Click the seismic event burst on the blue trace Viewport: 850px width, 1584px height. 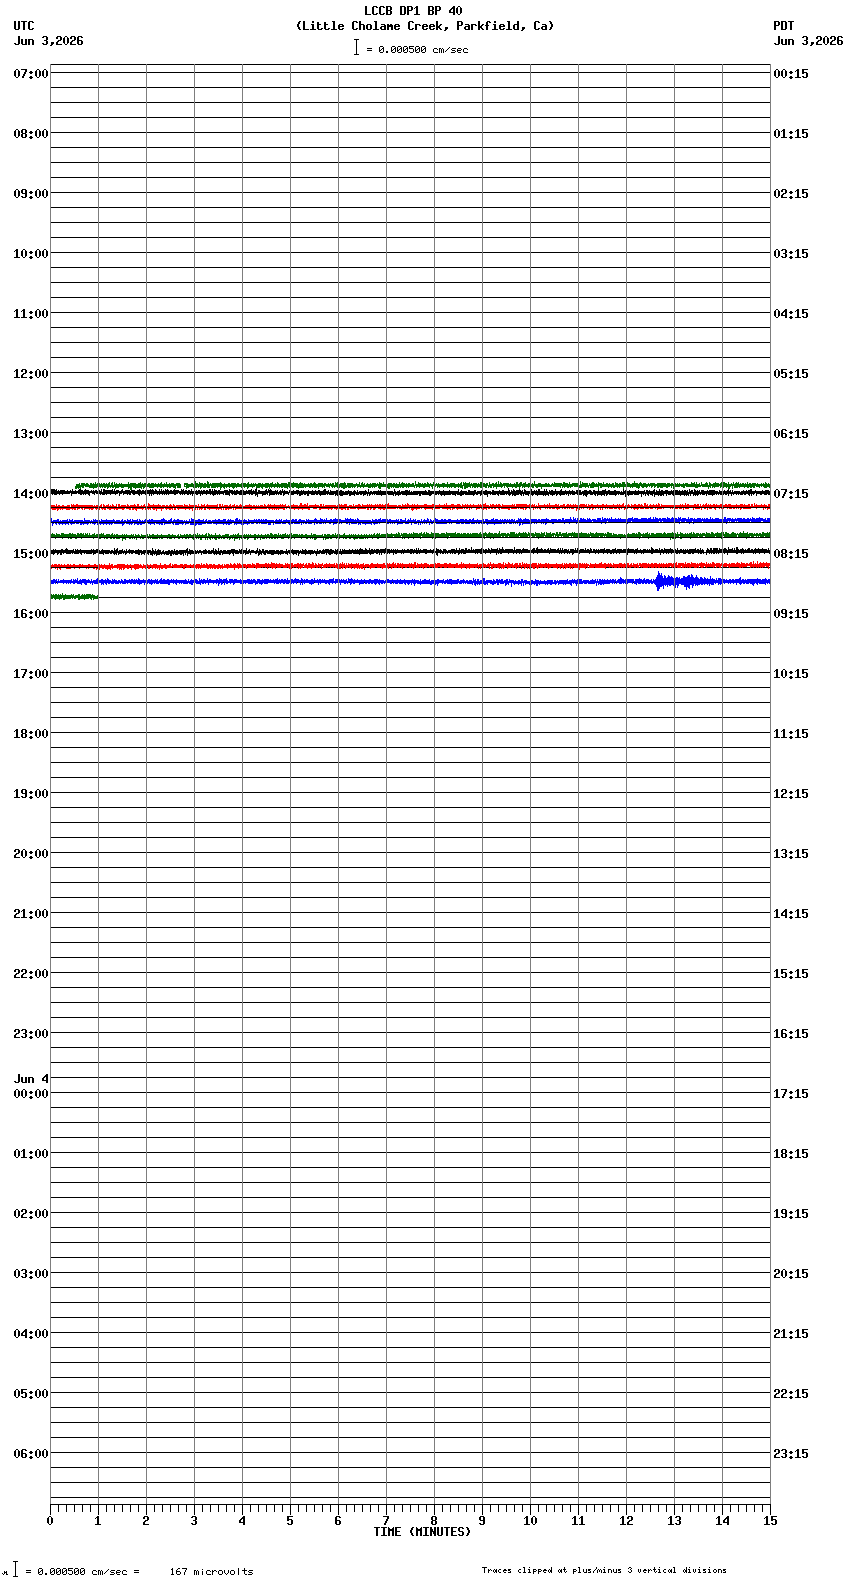685,581
